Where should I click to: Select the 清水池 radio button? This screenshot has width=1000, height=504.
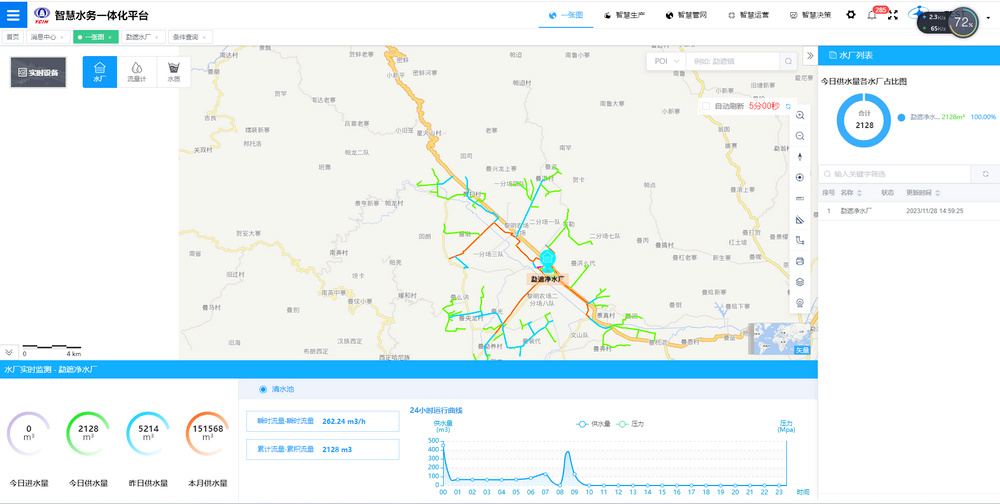click(x=263, y=390)
